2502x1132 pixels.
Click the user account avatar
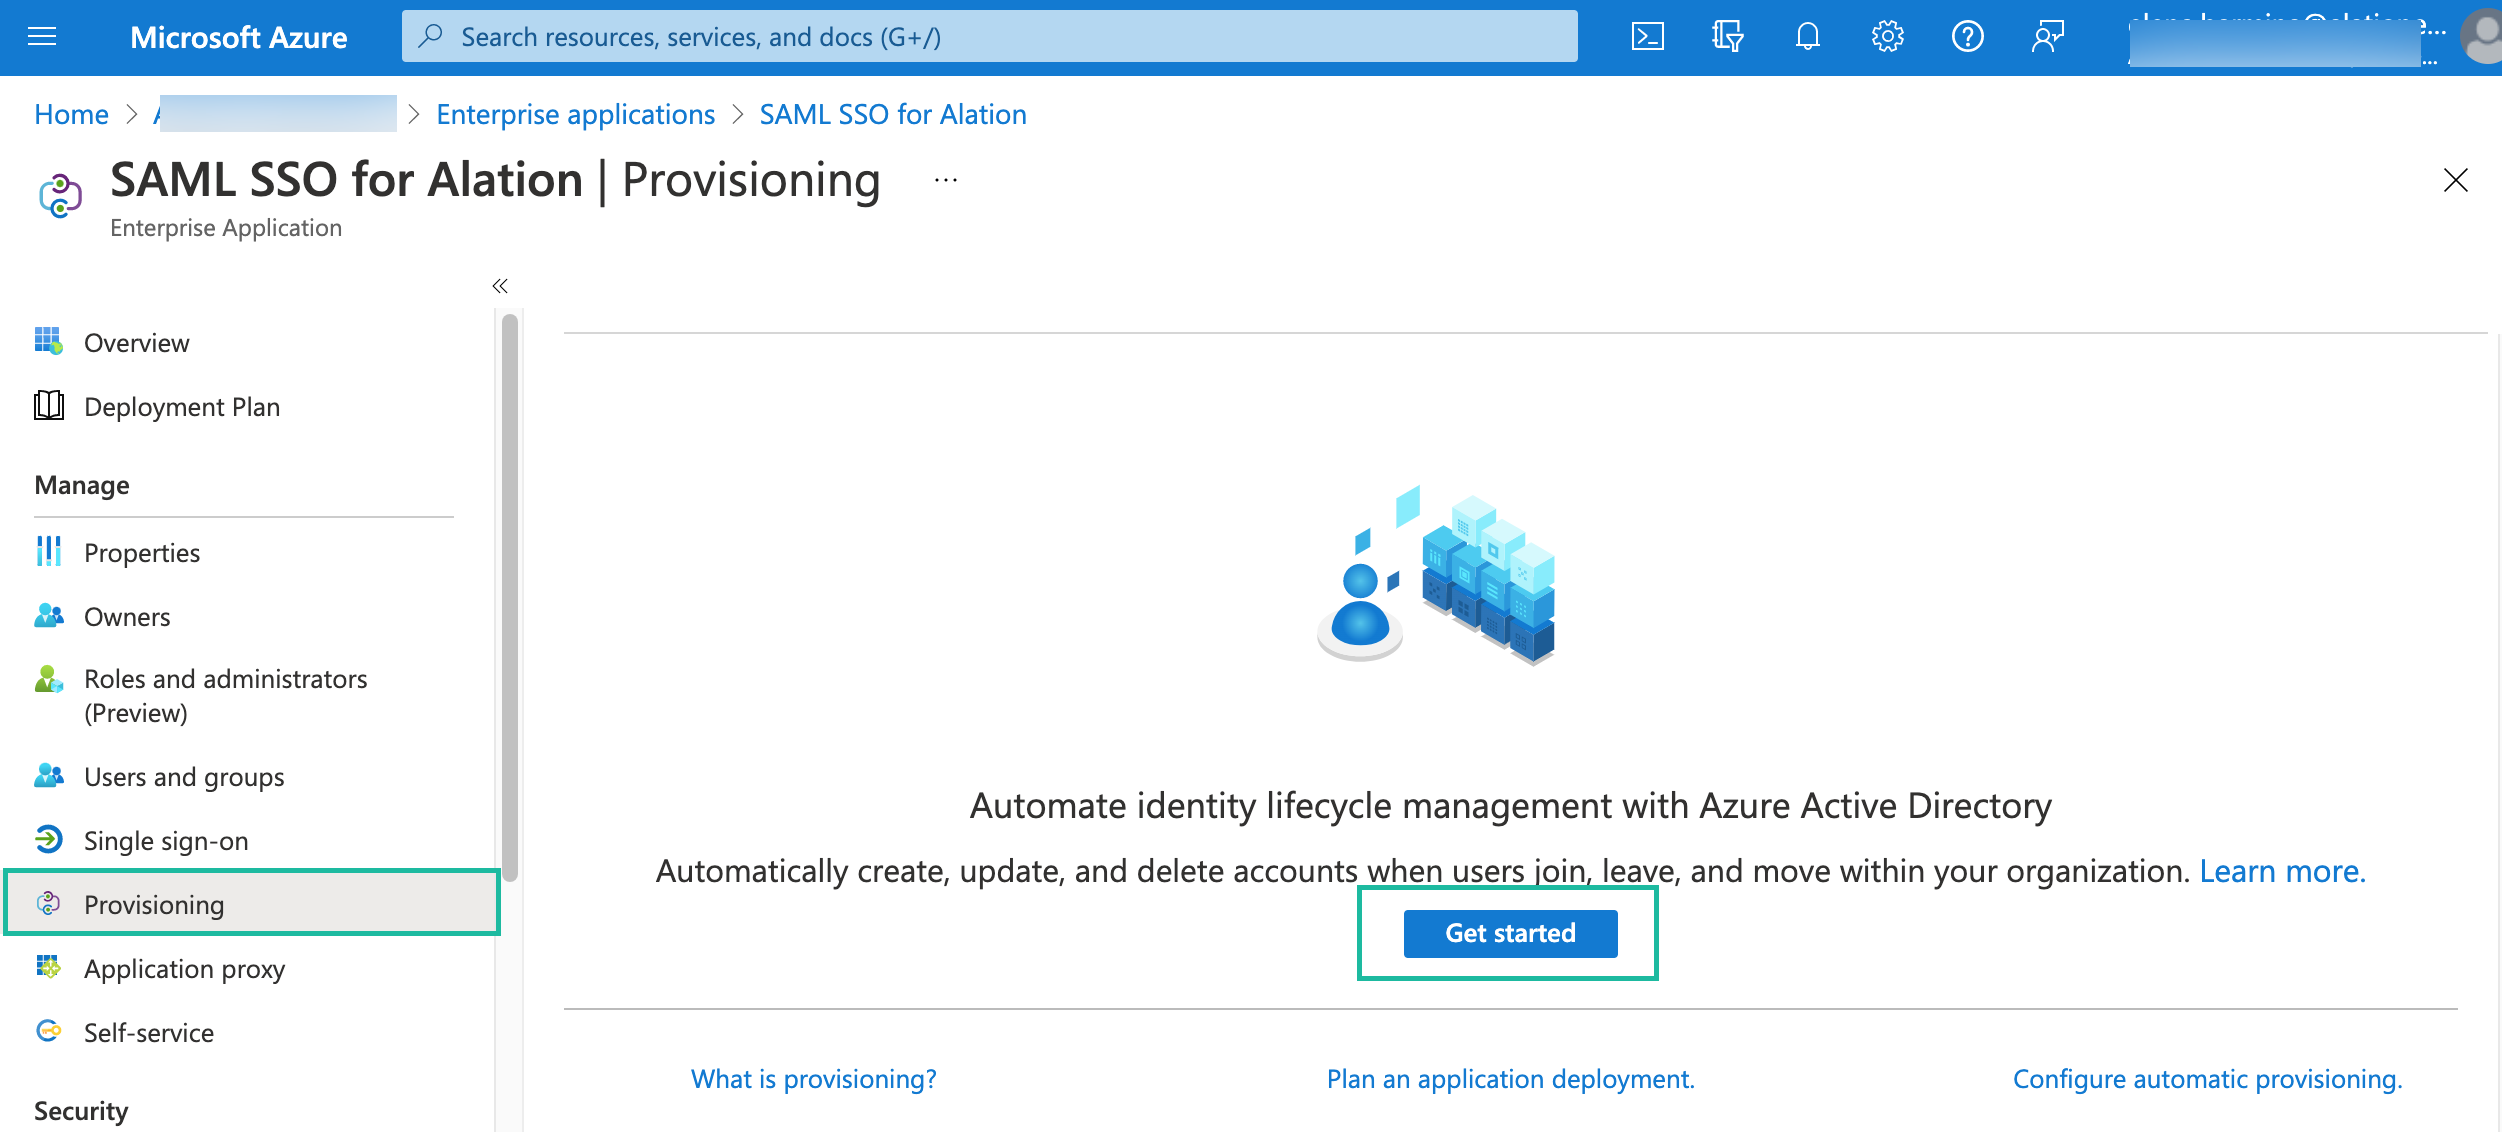2482,37
